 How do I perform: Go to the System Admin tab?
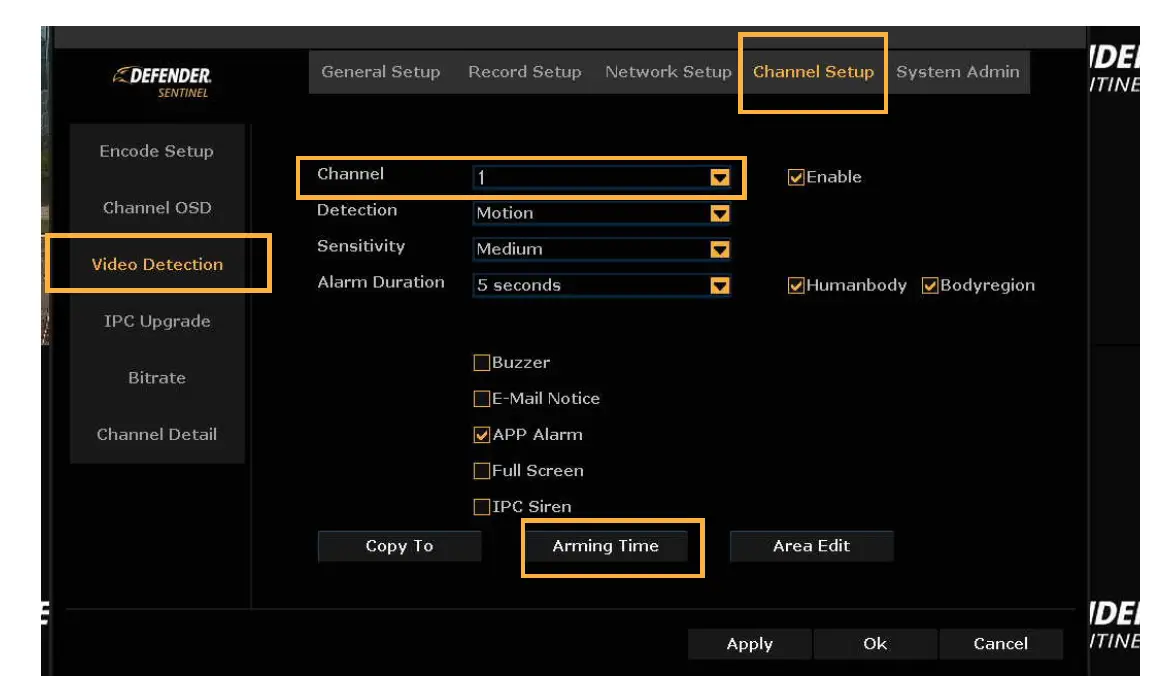coord(957,72)
